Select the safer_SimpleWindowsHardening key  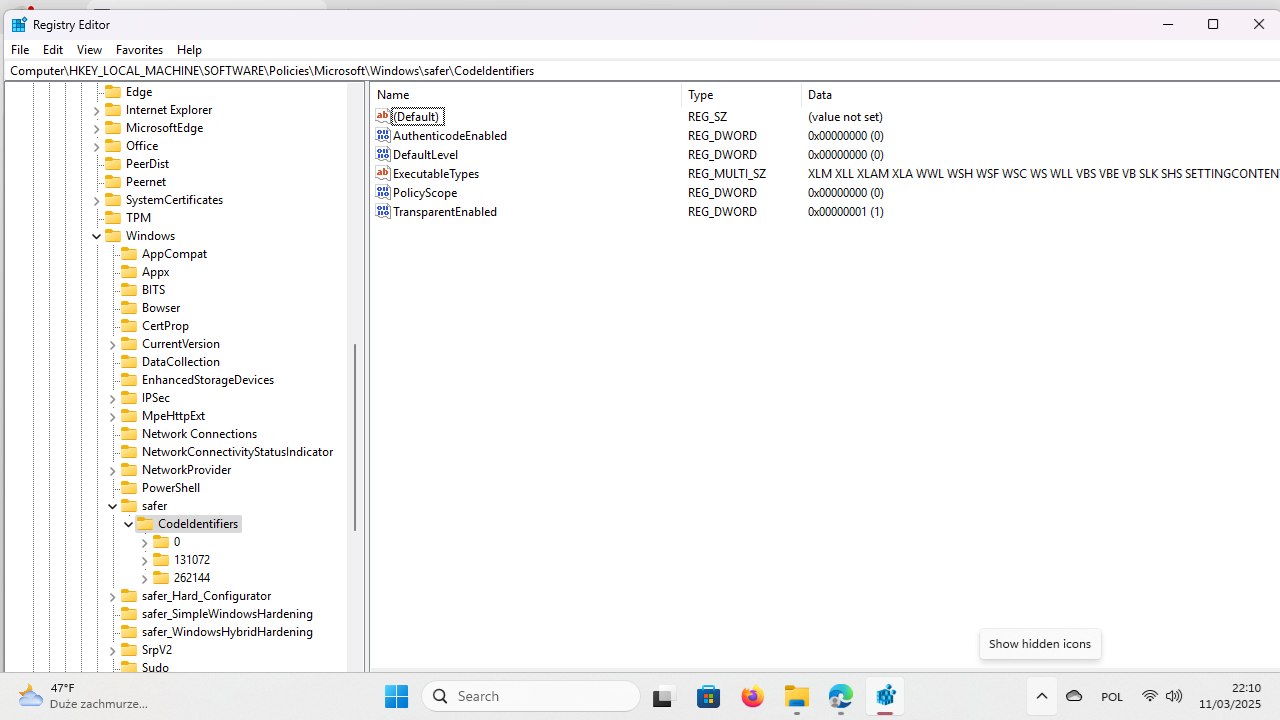(x=227, y=613)
